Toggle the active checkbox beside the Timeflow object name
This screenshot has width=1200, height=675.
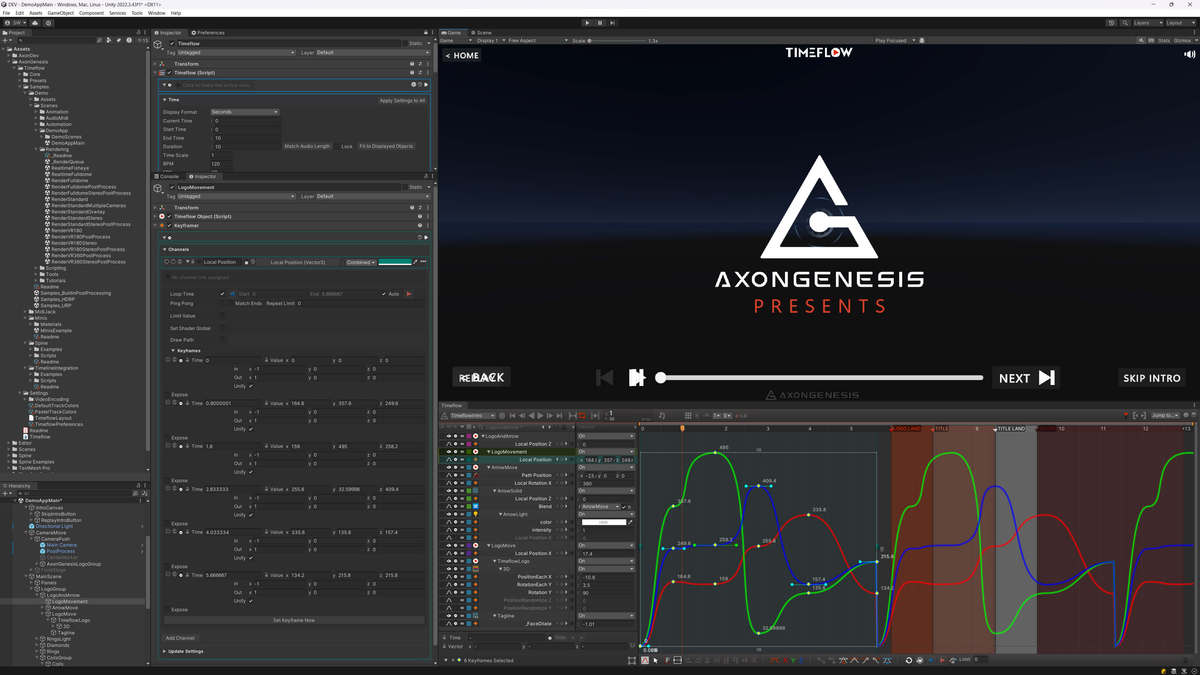coord(172,44)
